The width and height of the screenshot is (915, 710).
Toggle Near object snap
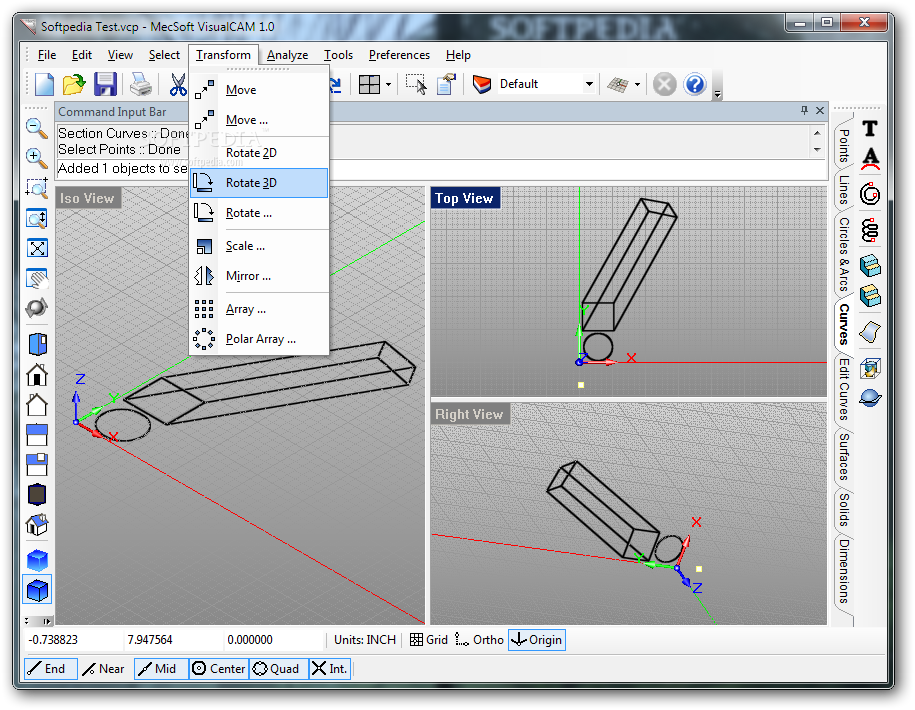pos(104,669)
